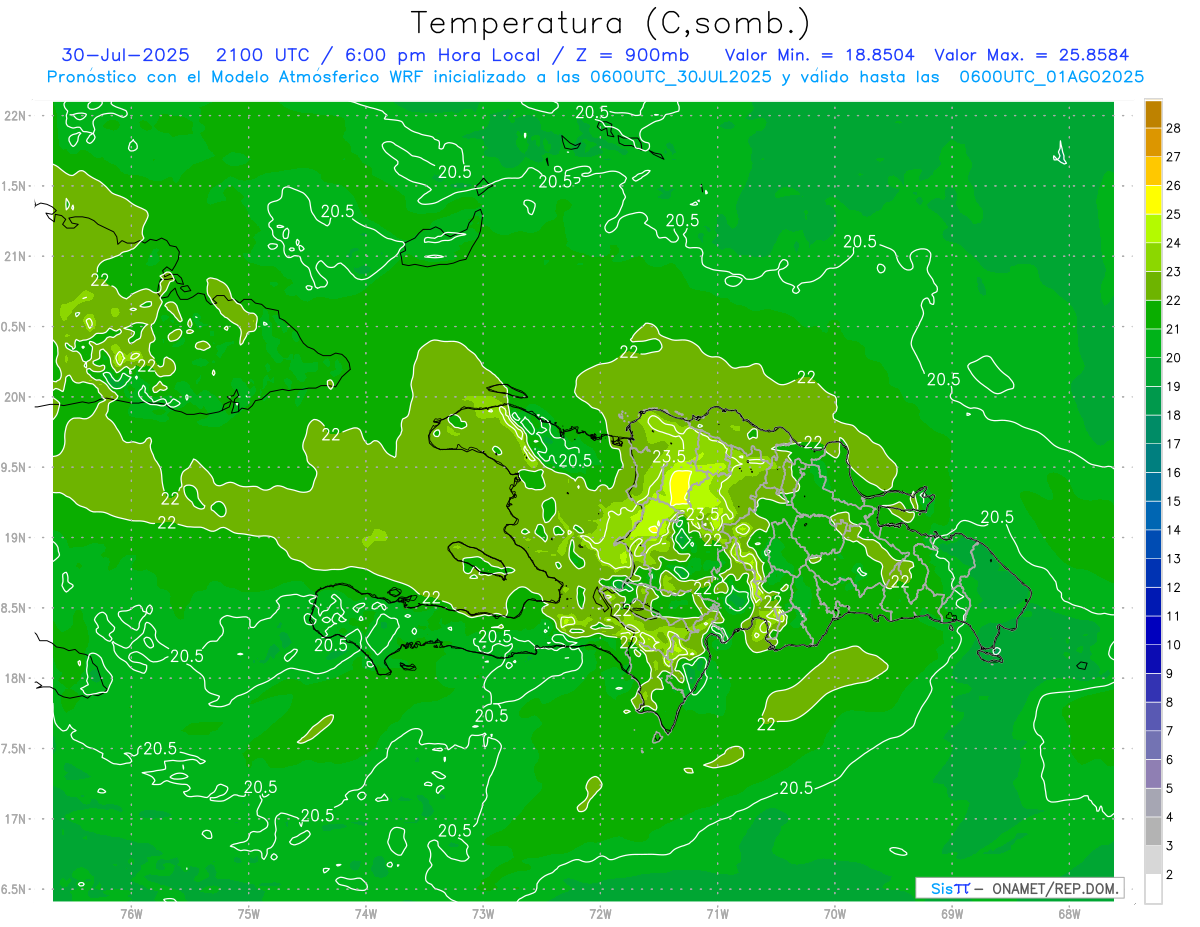Click the legend value '19'
This screenshot has height=927, width=1200.
click(x=1174, y=386)
